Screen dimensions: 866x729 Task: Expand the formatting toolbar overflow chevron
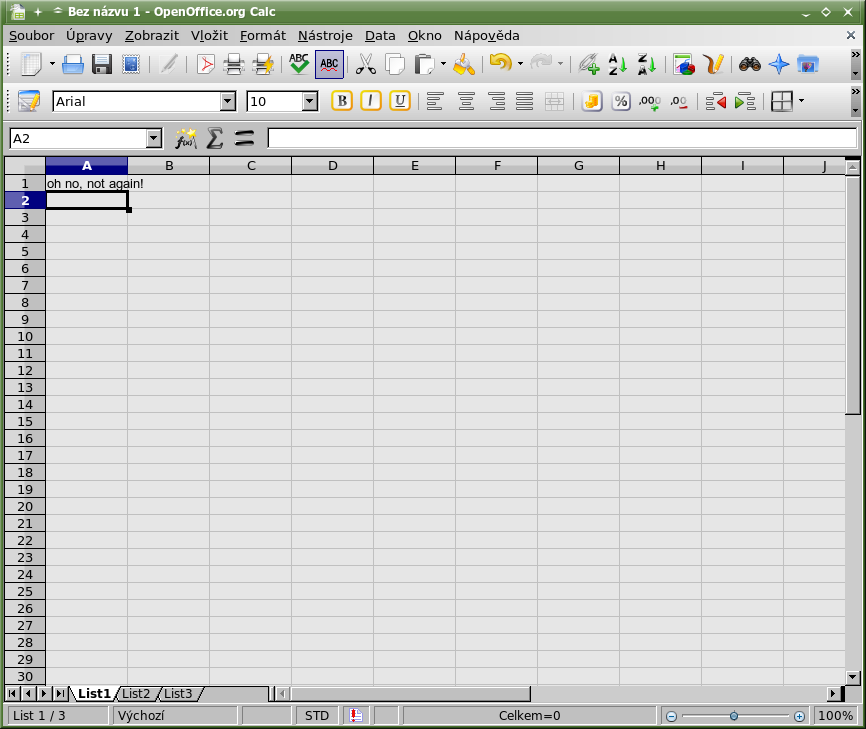click(x=856, y=91)
